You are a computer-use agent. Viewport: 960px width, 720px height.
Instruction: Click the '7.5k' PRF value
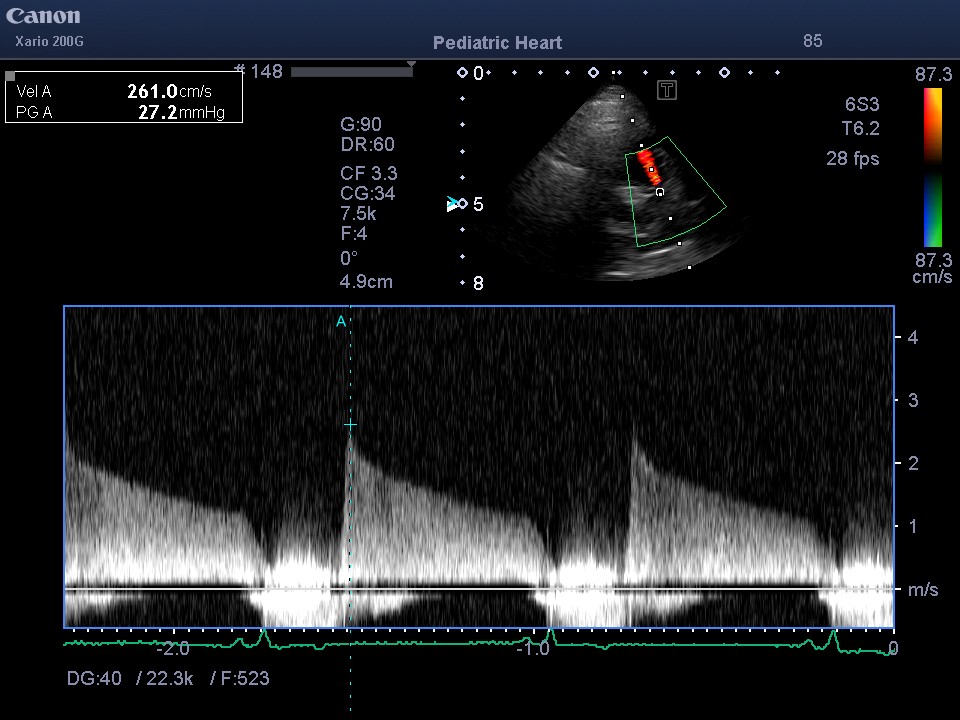point(358,214)
